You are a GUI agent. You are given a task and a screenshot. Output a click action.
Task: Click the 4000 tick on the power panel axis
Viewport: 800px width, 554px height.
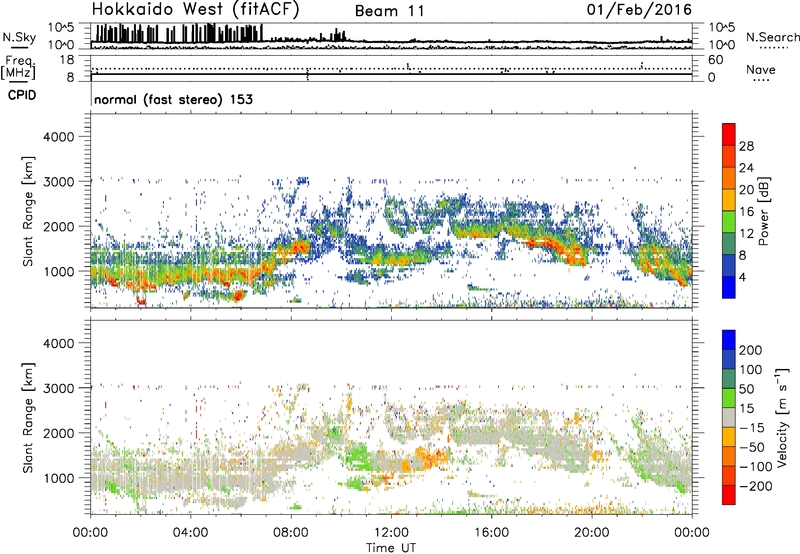(x=59, y=137)
